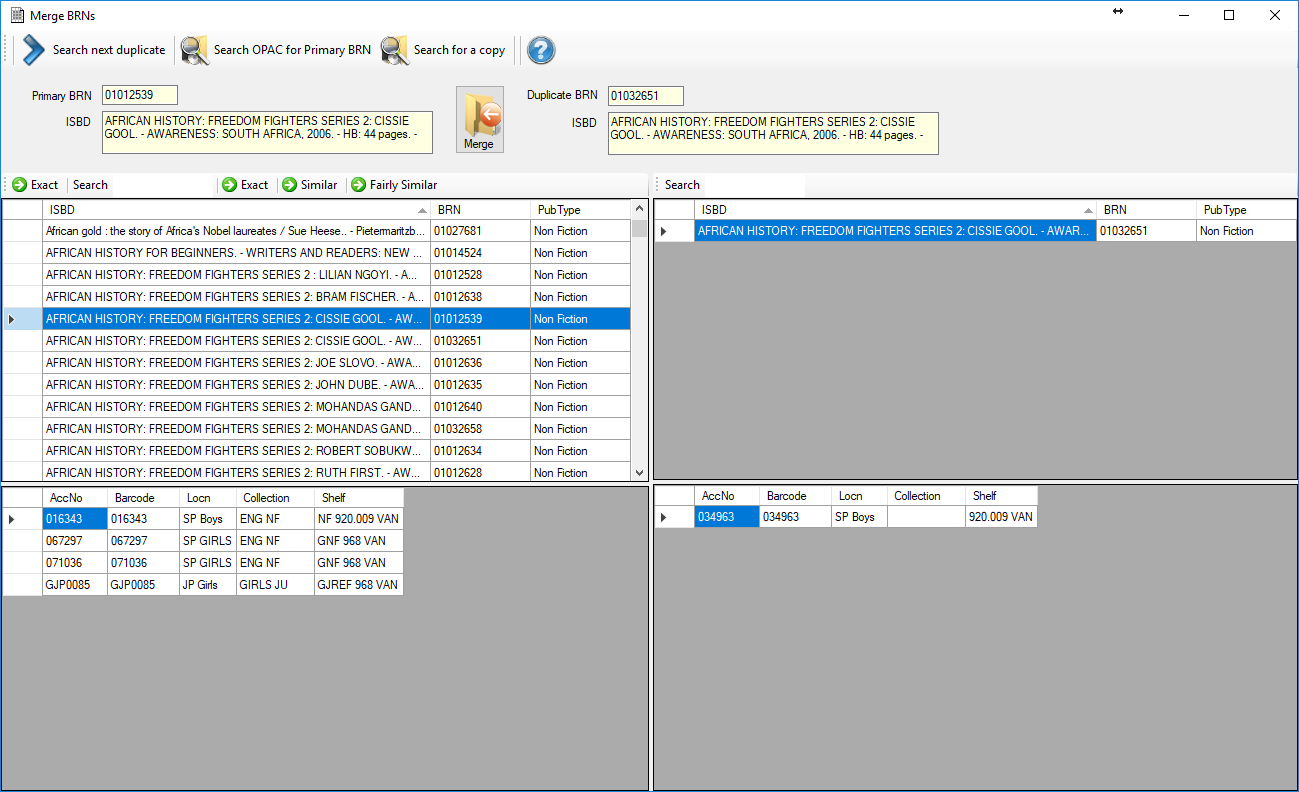Click the 920.009 VAN shelf cell
Screen dimensions: 1299x792
[x=1001, y=517]
